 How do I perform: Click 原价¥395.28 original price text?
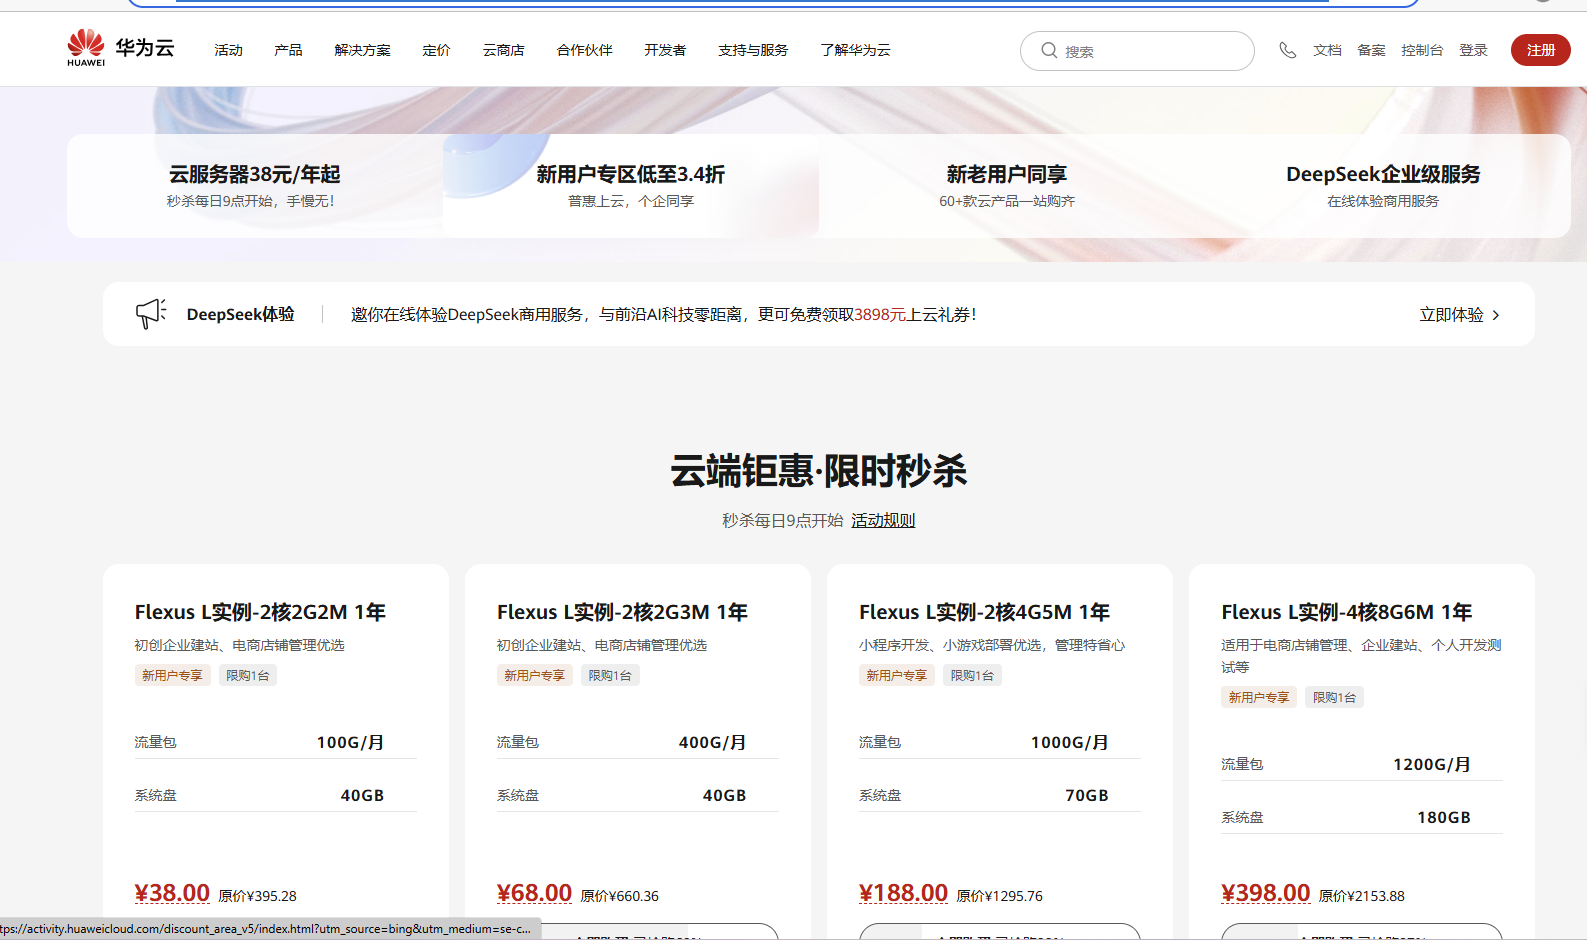[x=257, y=896]
